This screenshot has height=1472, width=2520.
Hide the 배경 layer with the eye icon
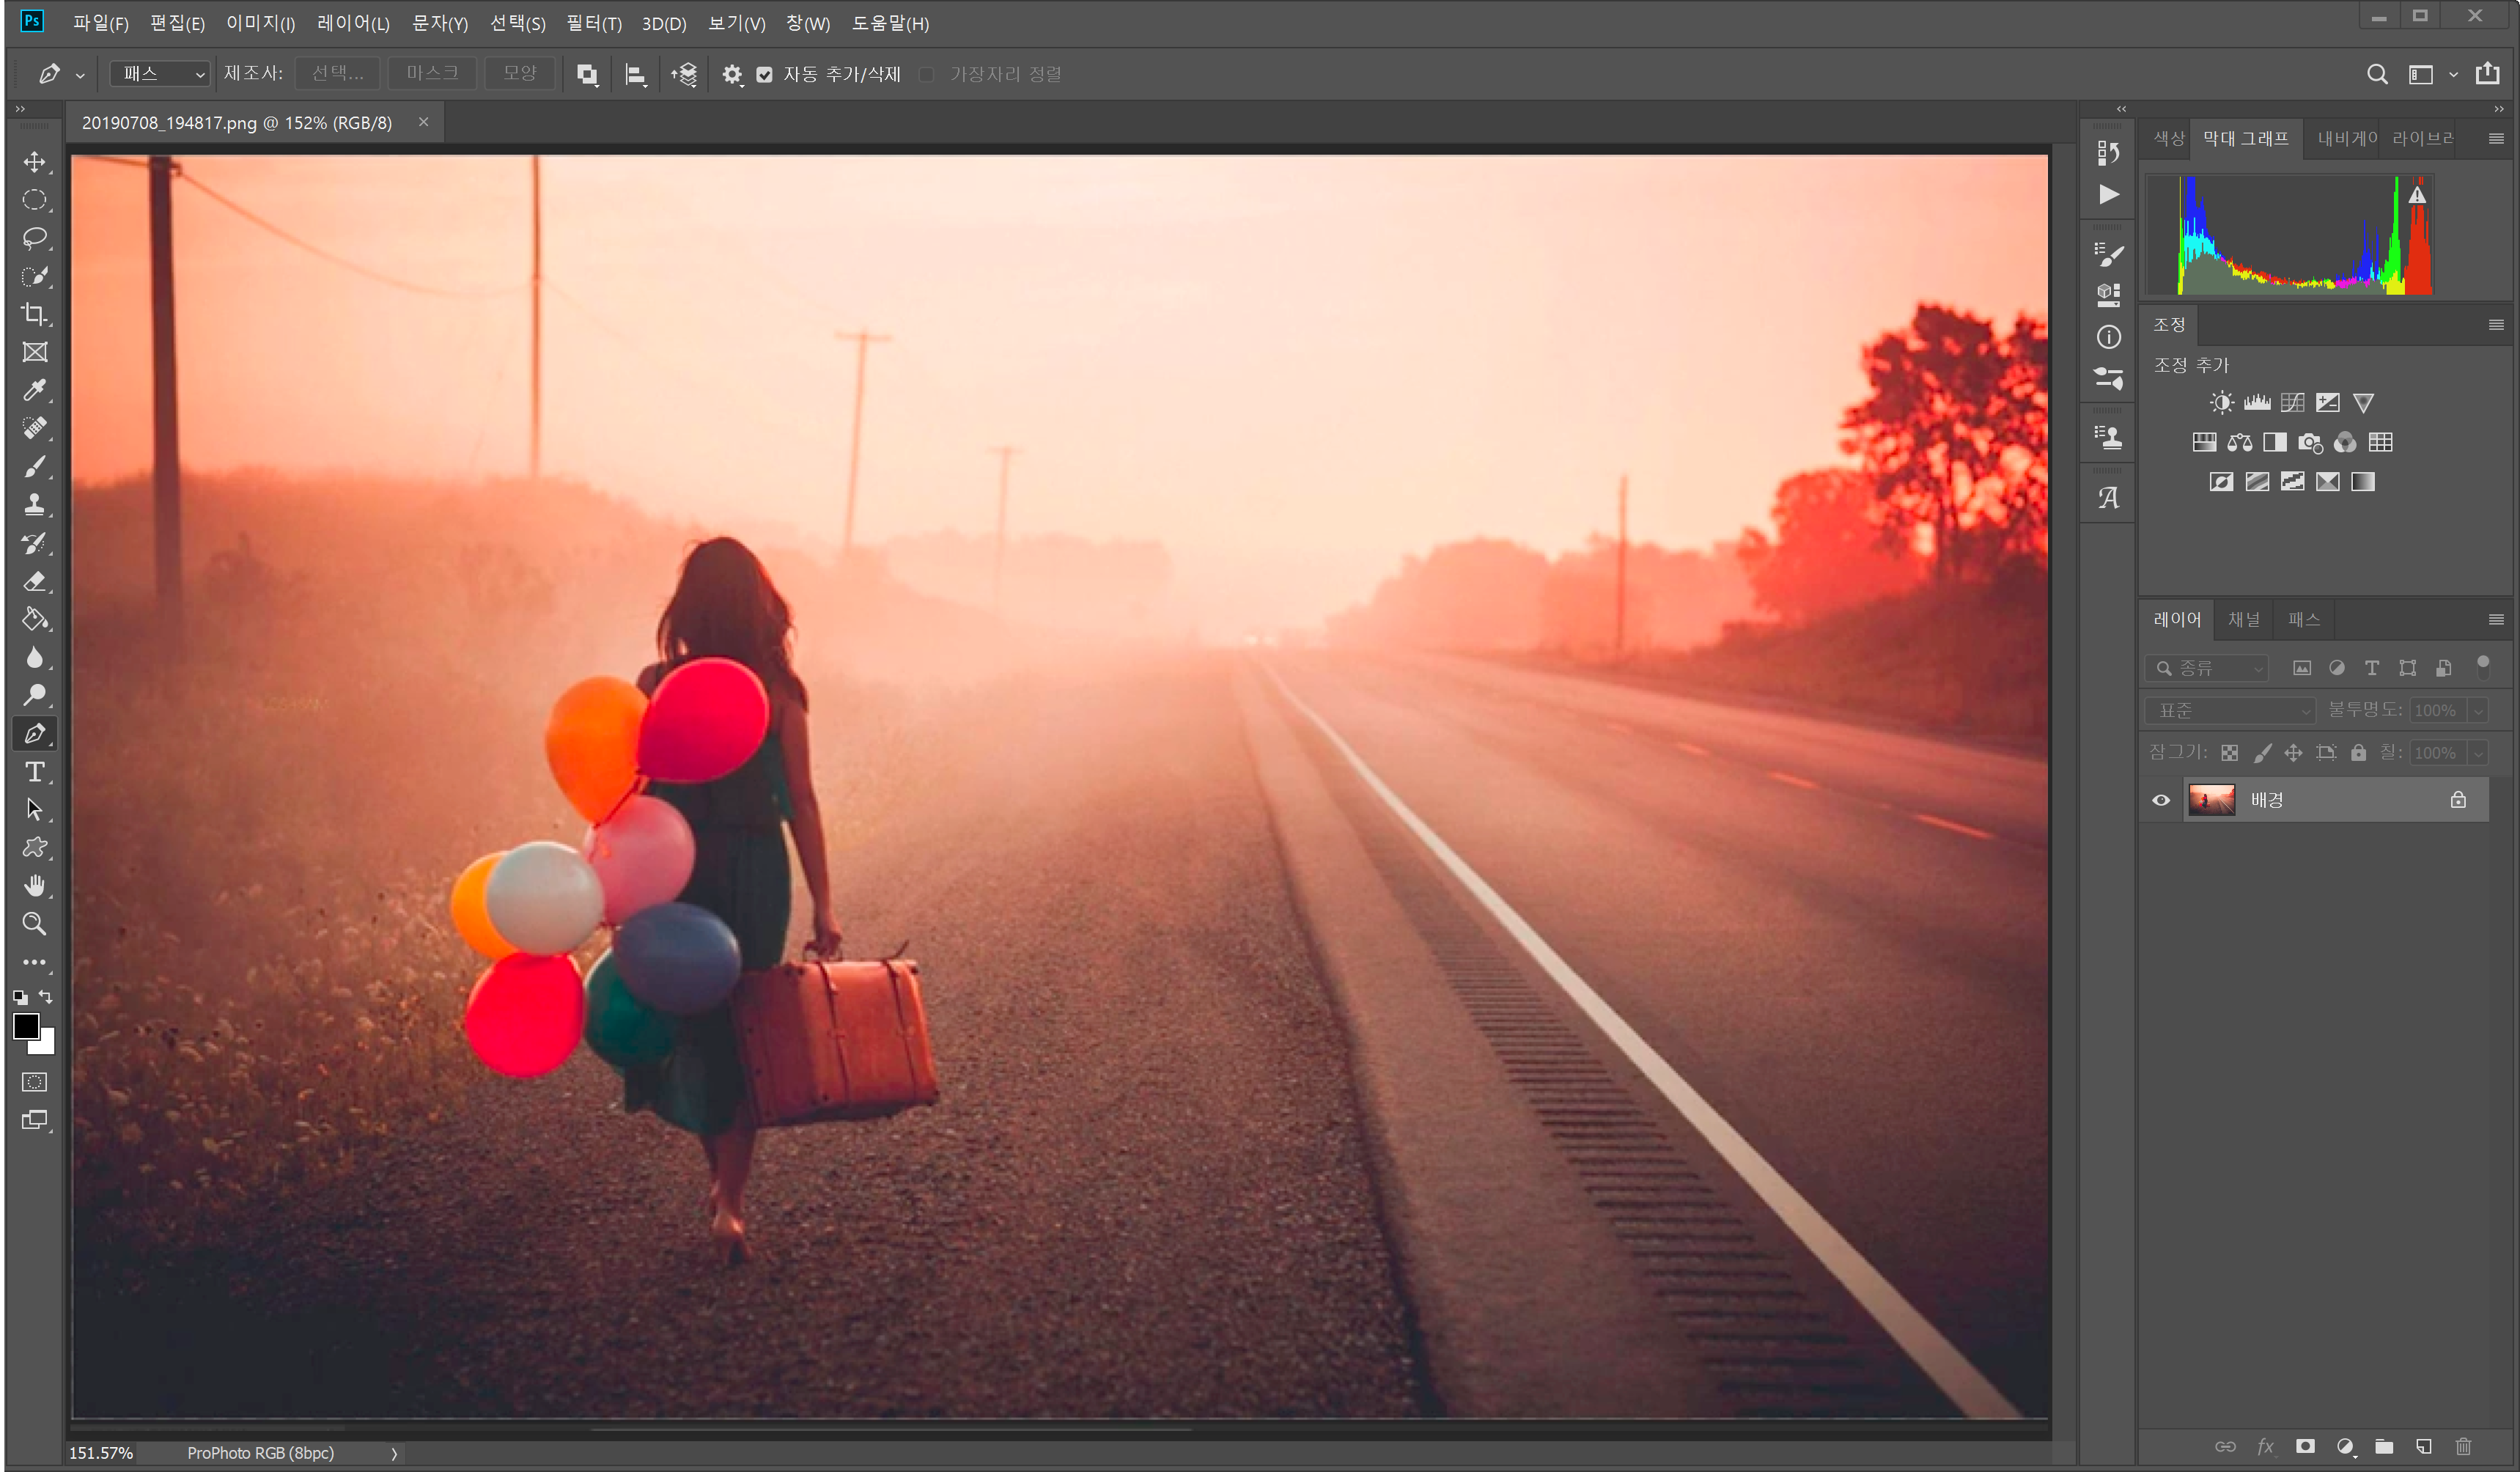(2161, 800)
